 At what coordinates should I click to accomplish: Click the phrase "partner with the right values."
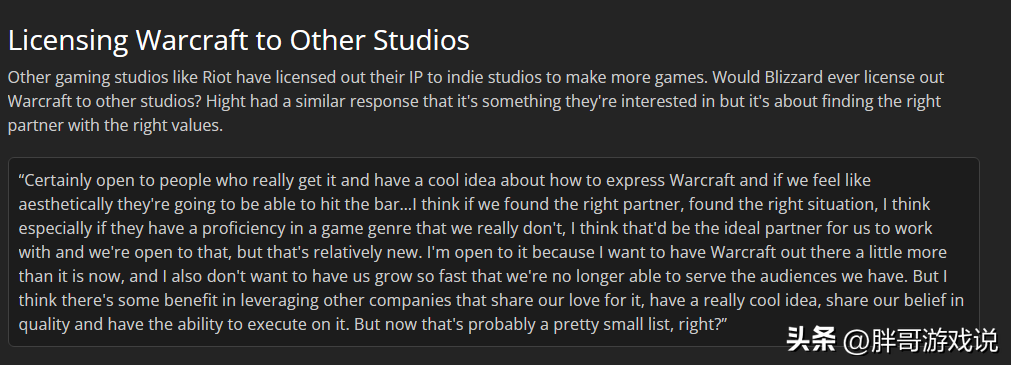pyautogui.click(x=115, y=125)
